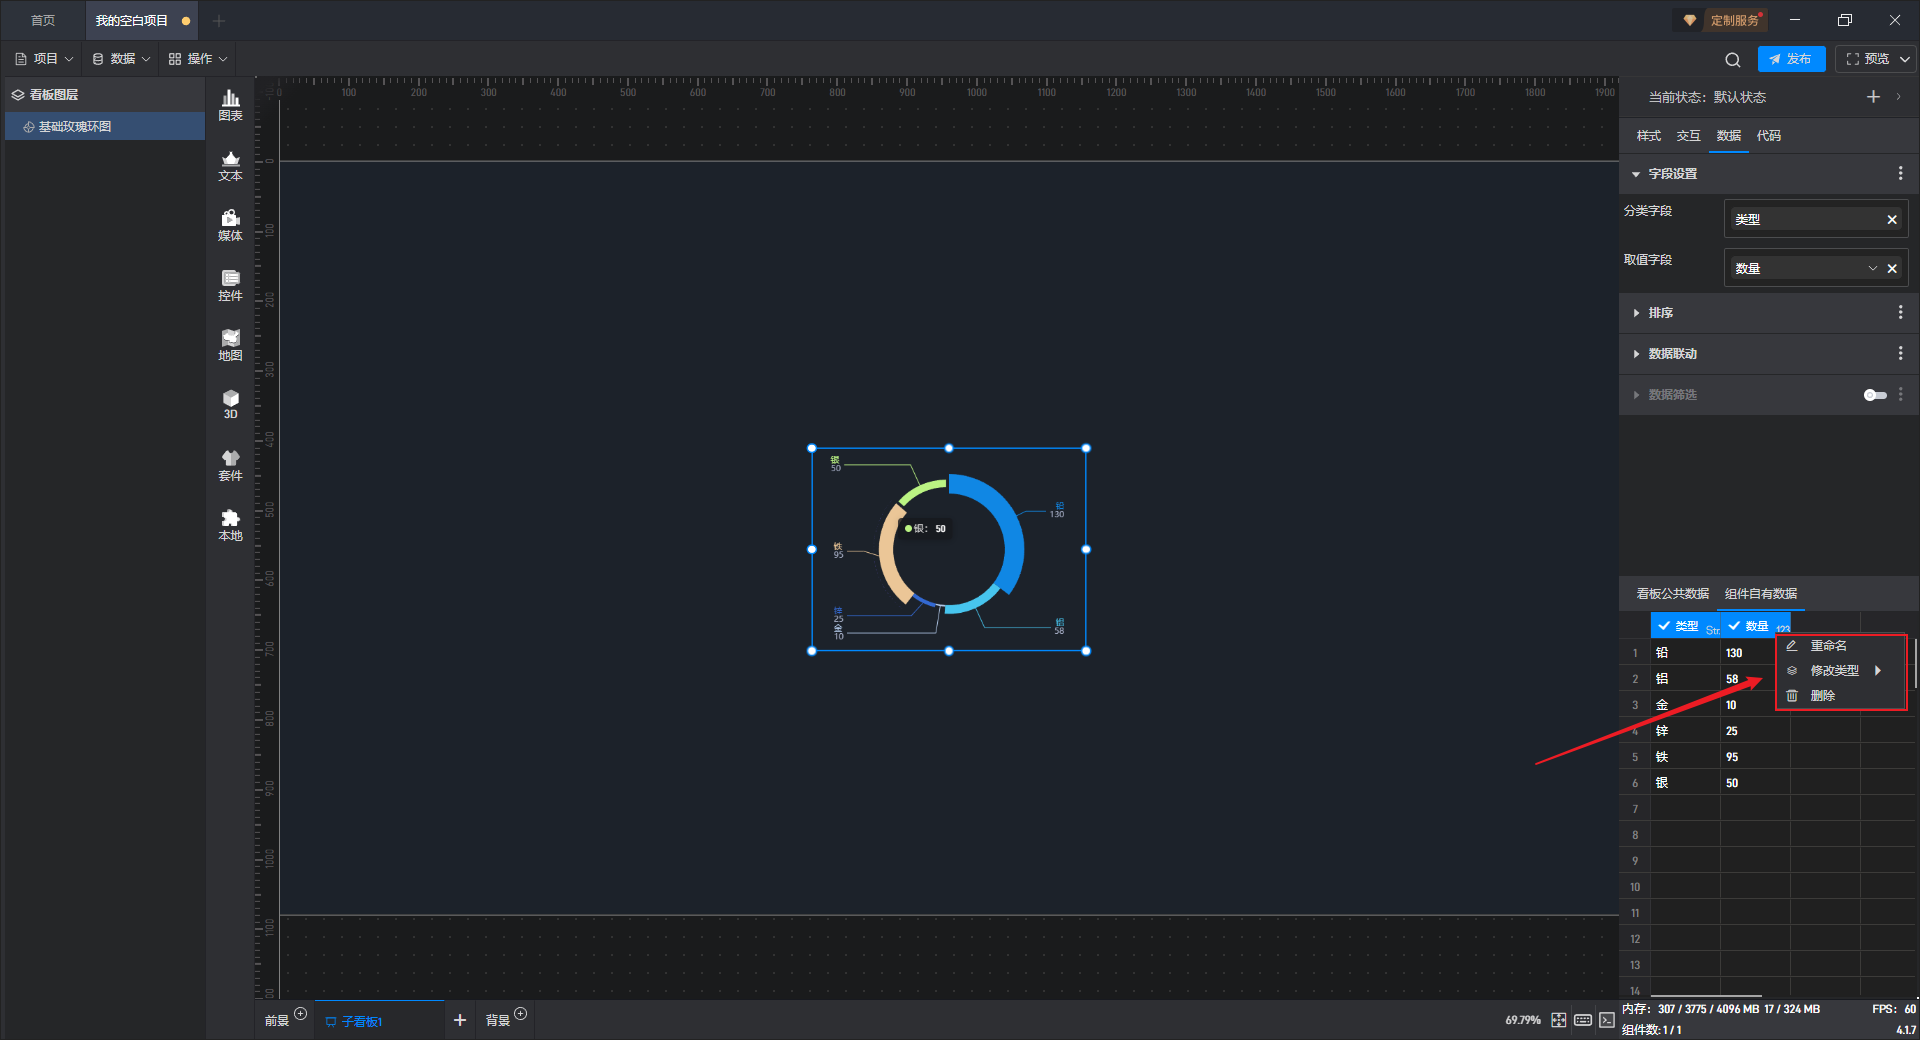Open the 图表 chart components panel
This screenshot has width=1920, height=1040.
(x=230, y=105)
